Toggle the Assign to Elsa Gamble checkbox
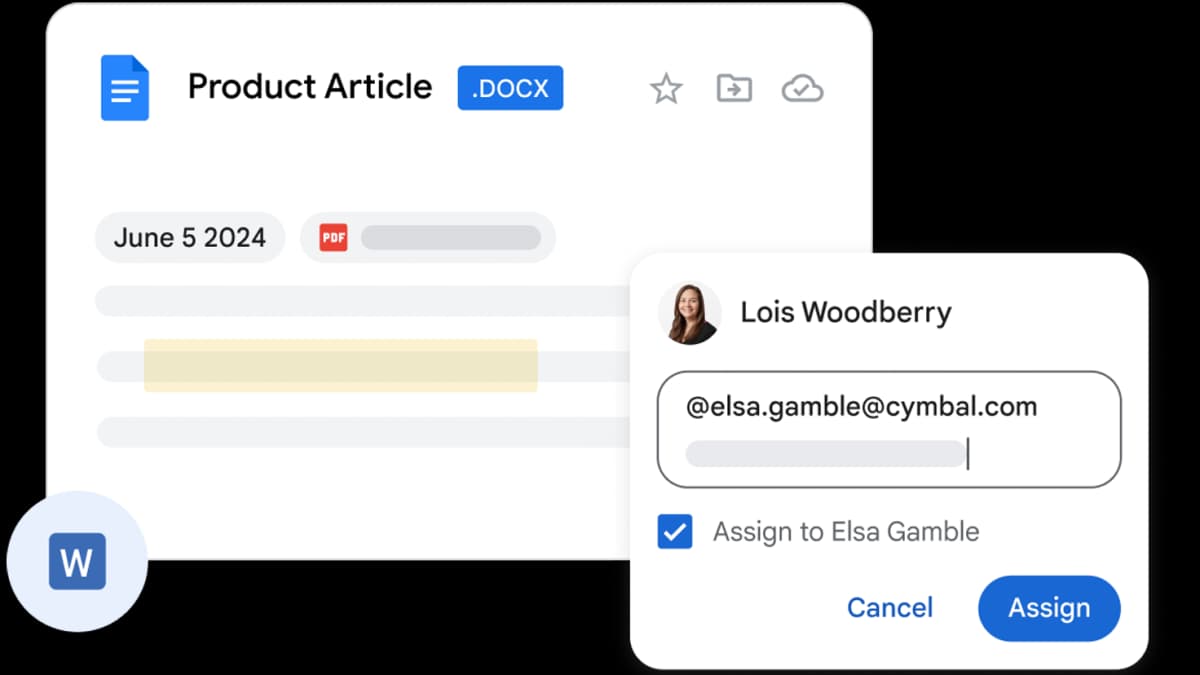1200x675 pixels. coord(675,532)
